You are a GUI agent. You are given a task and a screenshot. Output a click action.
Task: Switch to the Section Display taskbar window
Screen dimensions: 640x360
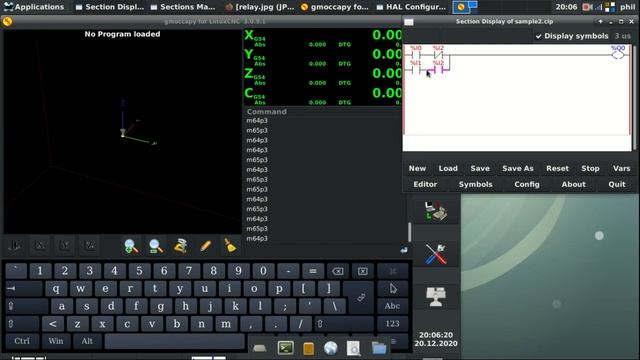[110, 7]
